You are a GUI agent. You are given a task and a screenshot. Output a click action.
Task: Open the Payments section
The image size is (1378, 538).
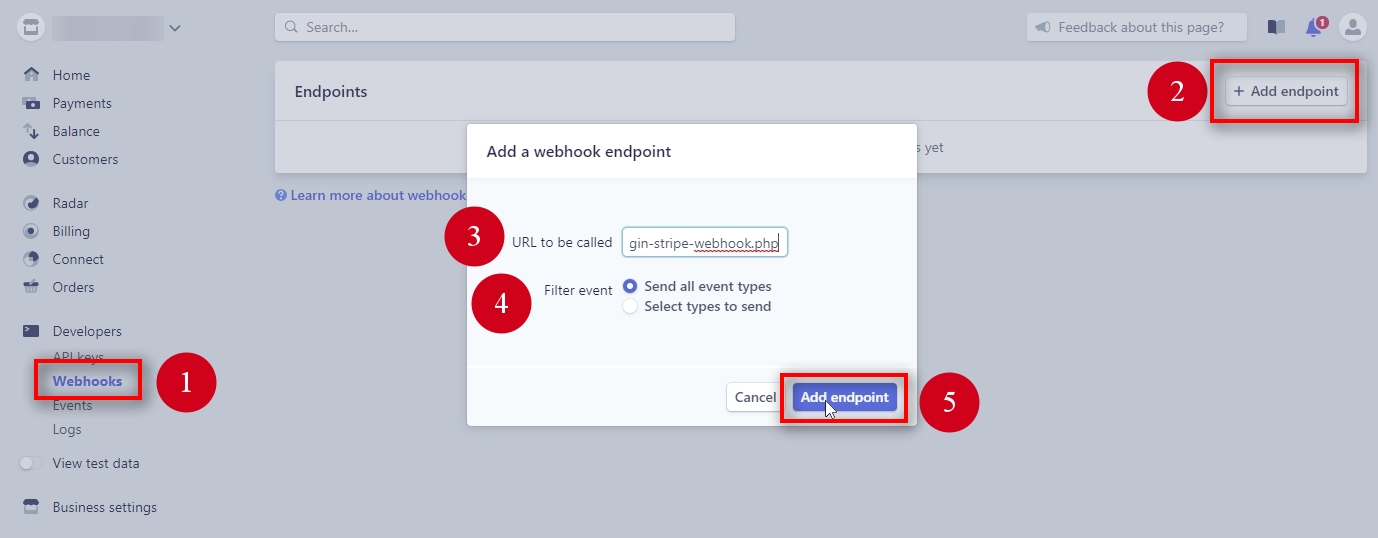[x=82, y=103]
